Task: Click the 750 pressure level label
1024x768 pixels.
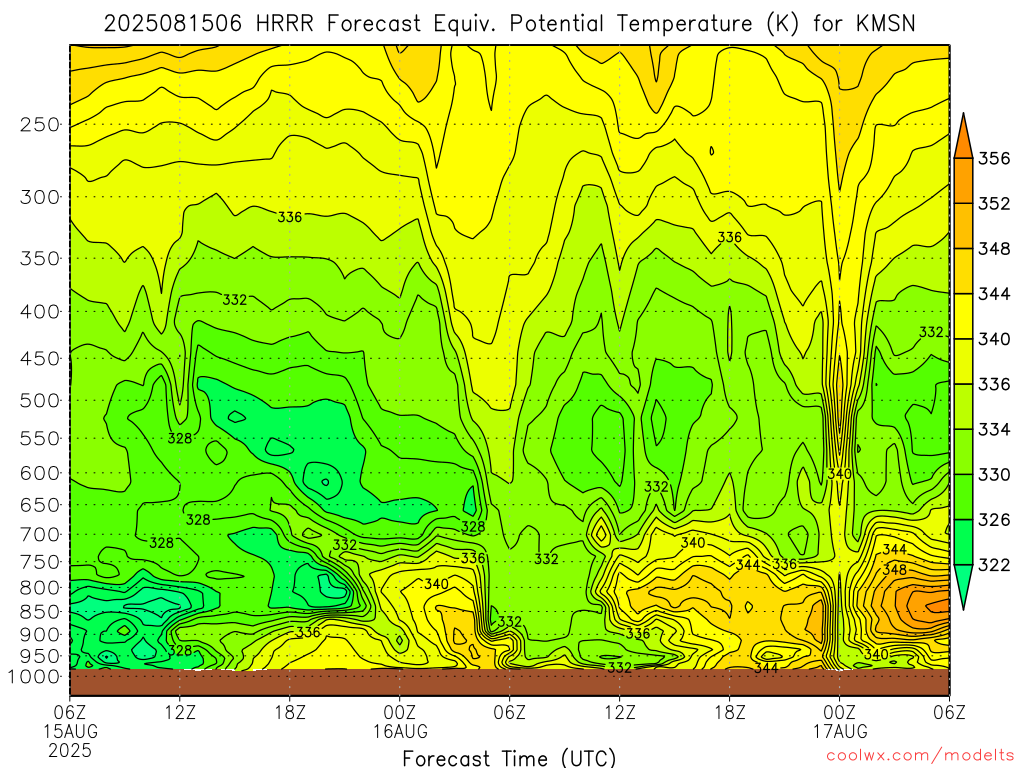Action: 40,562
